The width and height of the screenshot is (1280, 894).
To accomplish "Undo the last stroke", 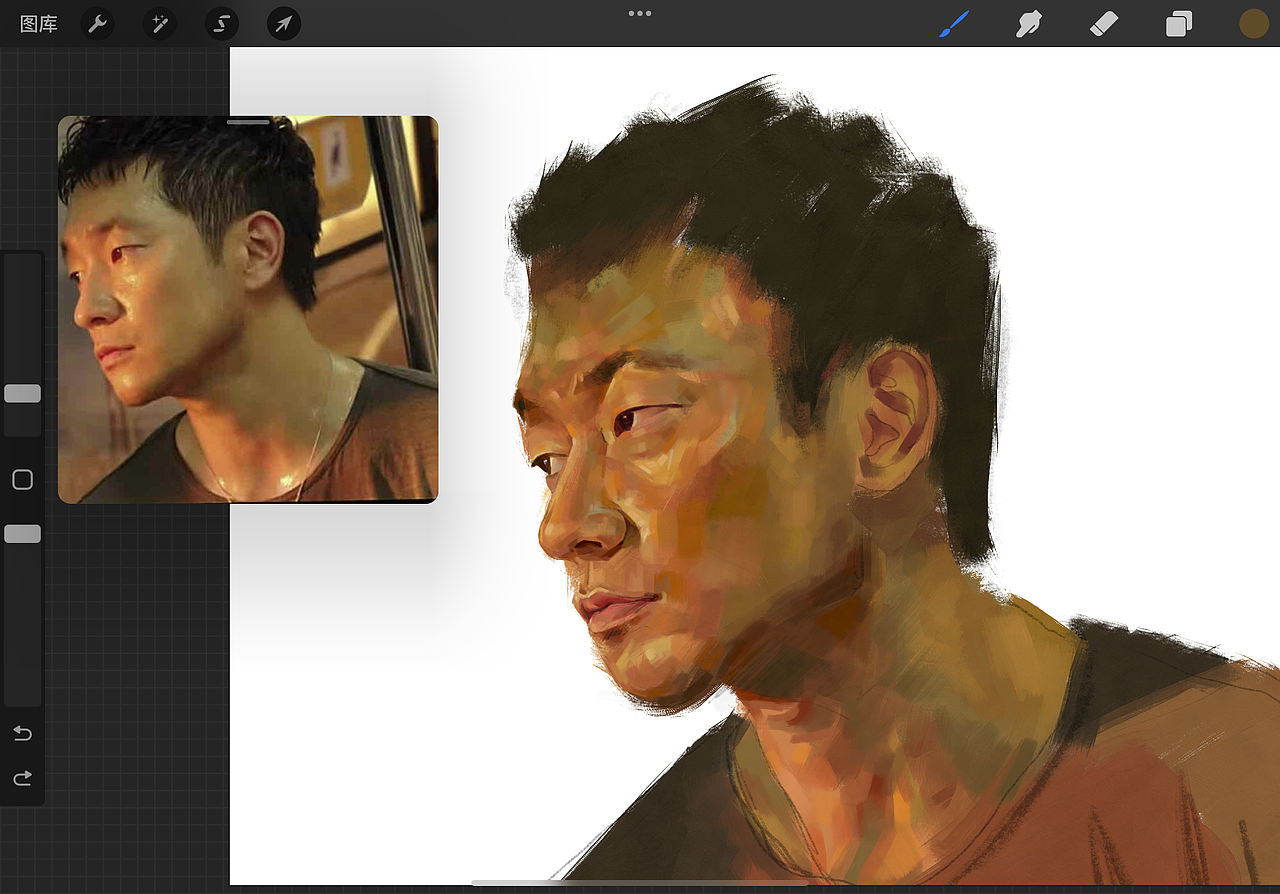I will 22,734.
